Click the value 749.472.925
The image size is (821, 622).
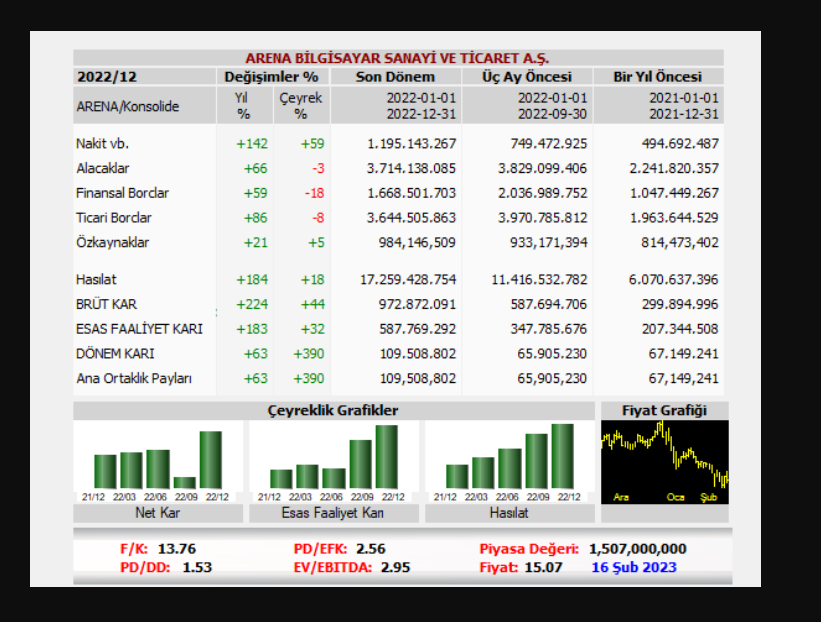pyautogui.click(x=549, y=143)
